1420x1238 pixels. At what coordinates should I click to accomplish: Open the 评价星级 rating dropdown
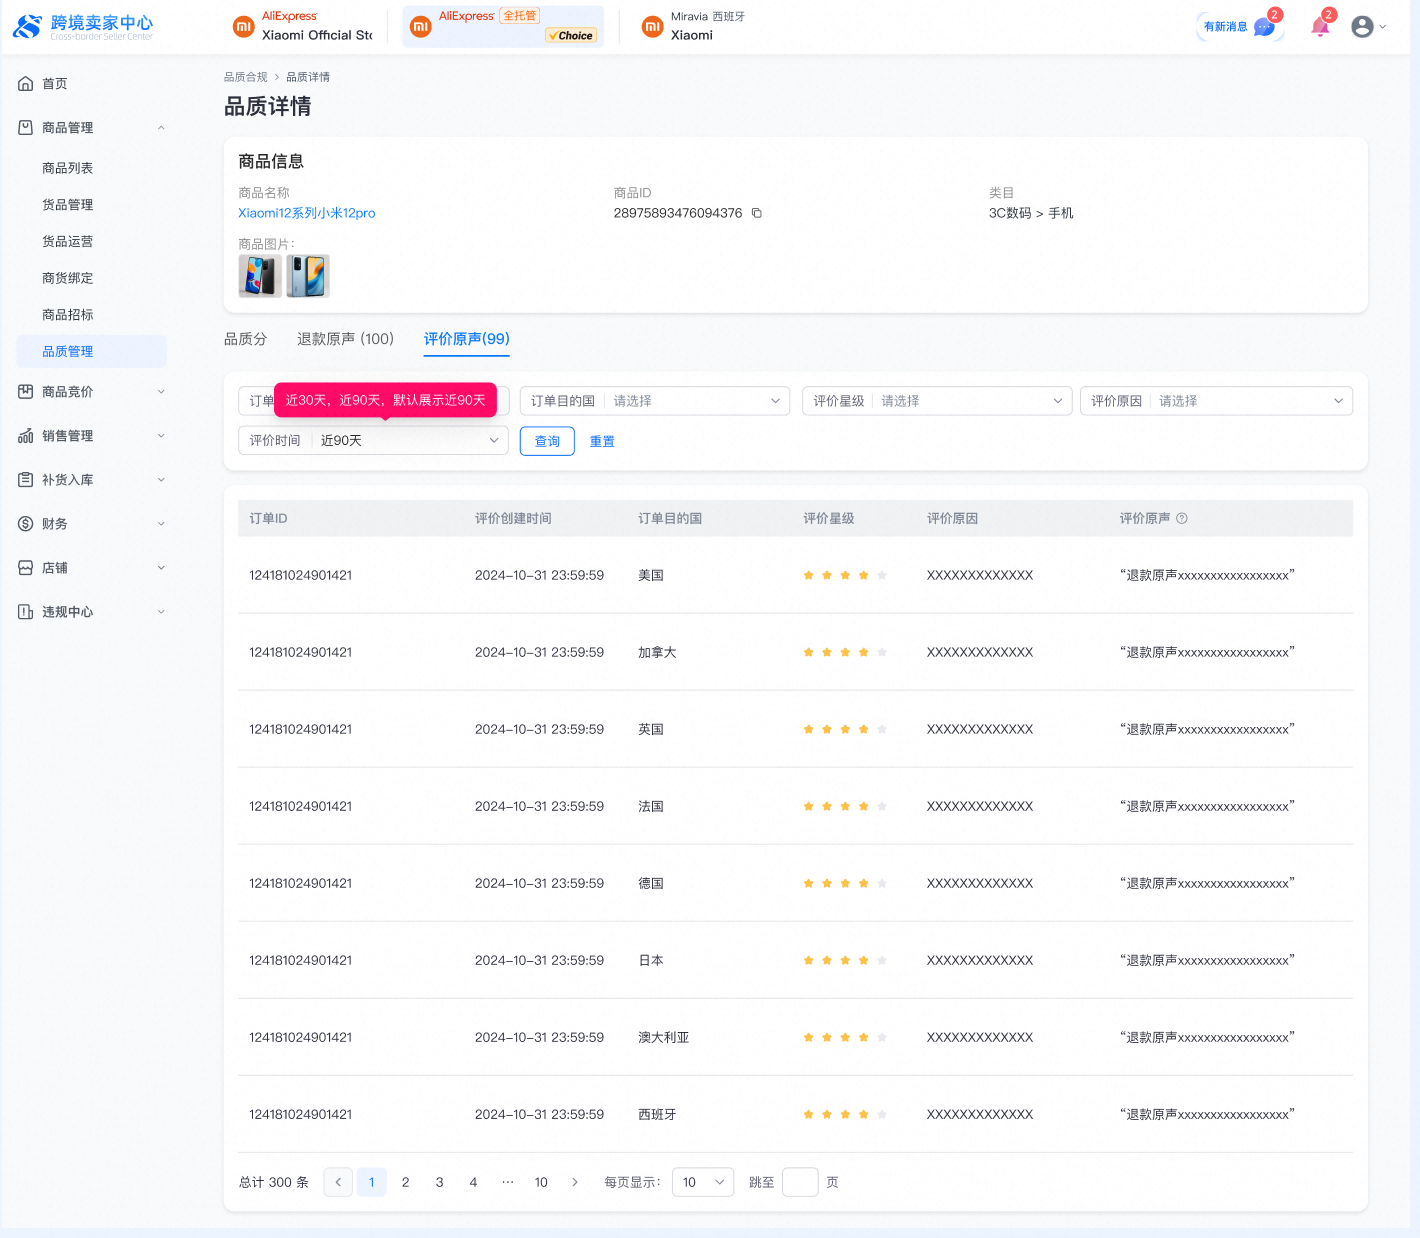(x=937, y=401)
